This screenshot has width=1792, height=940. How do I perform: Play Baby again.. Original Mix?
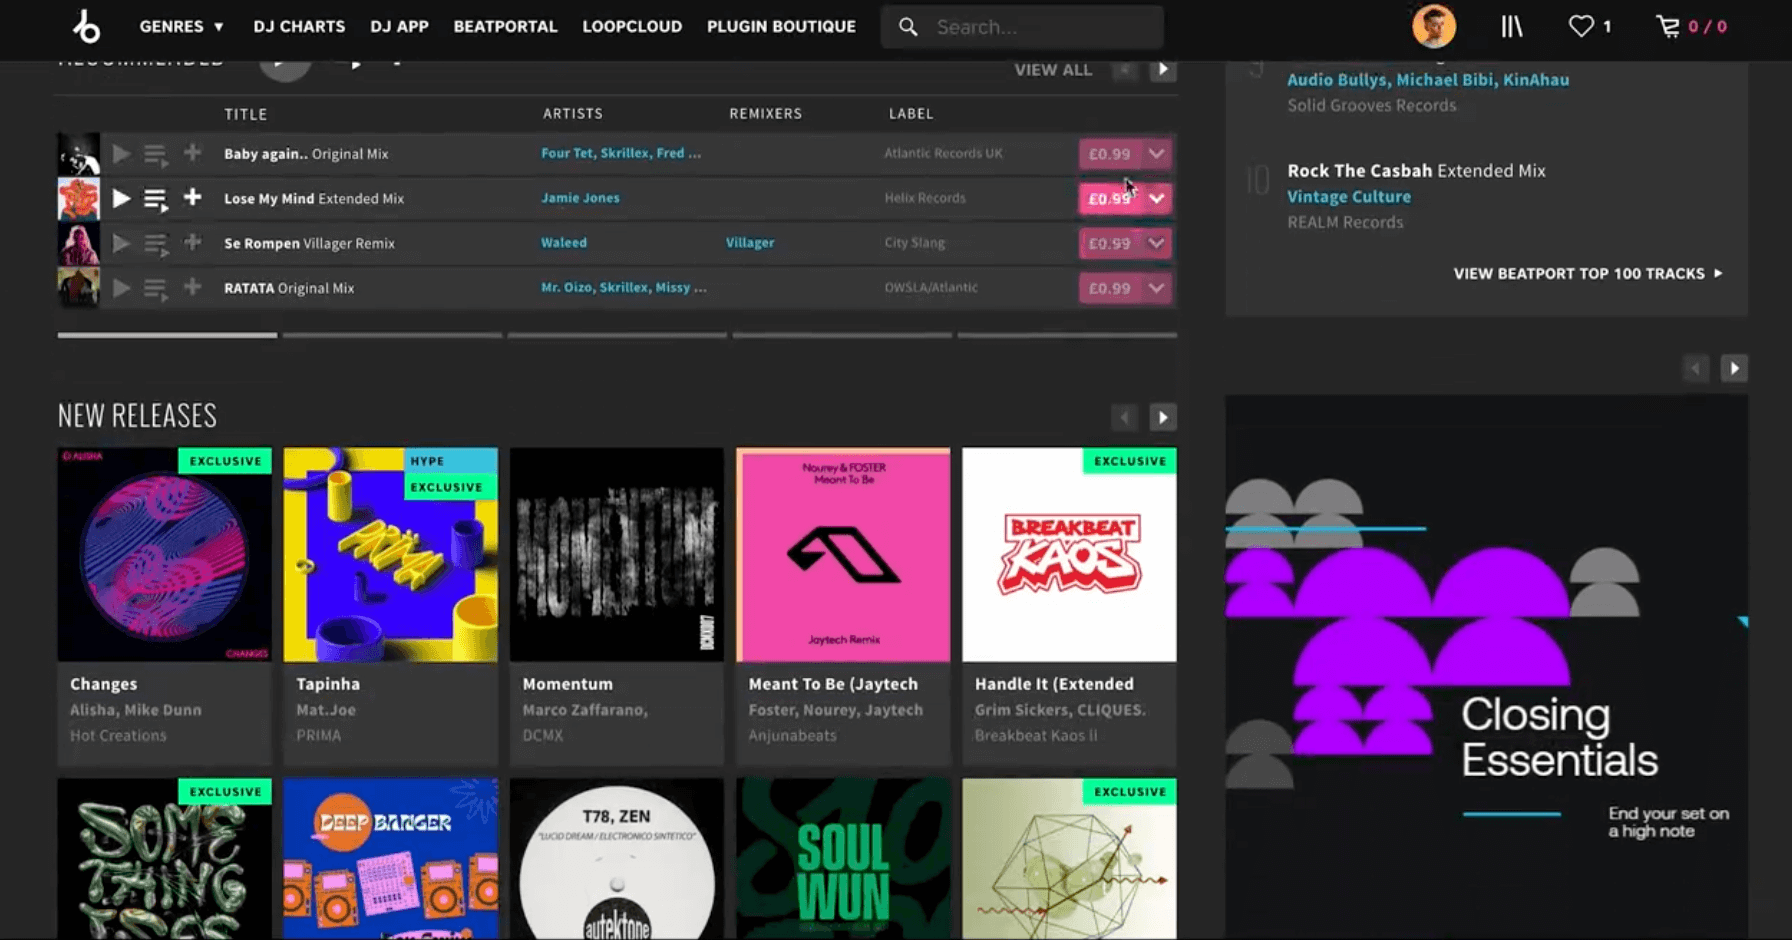[x=121, y=153]
